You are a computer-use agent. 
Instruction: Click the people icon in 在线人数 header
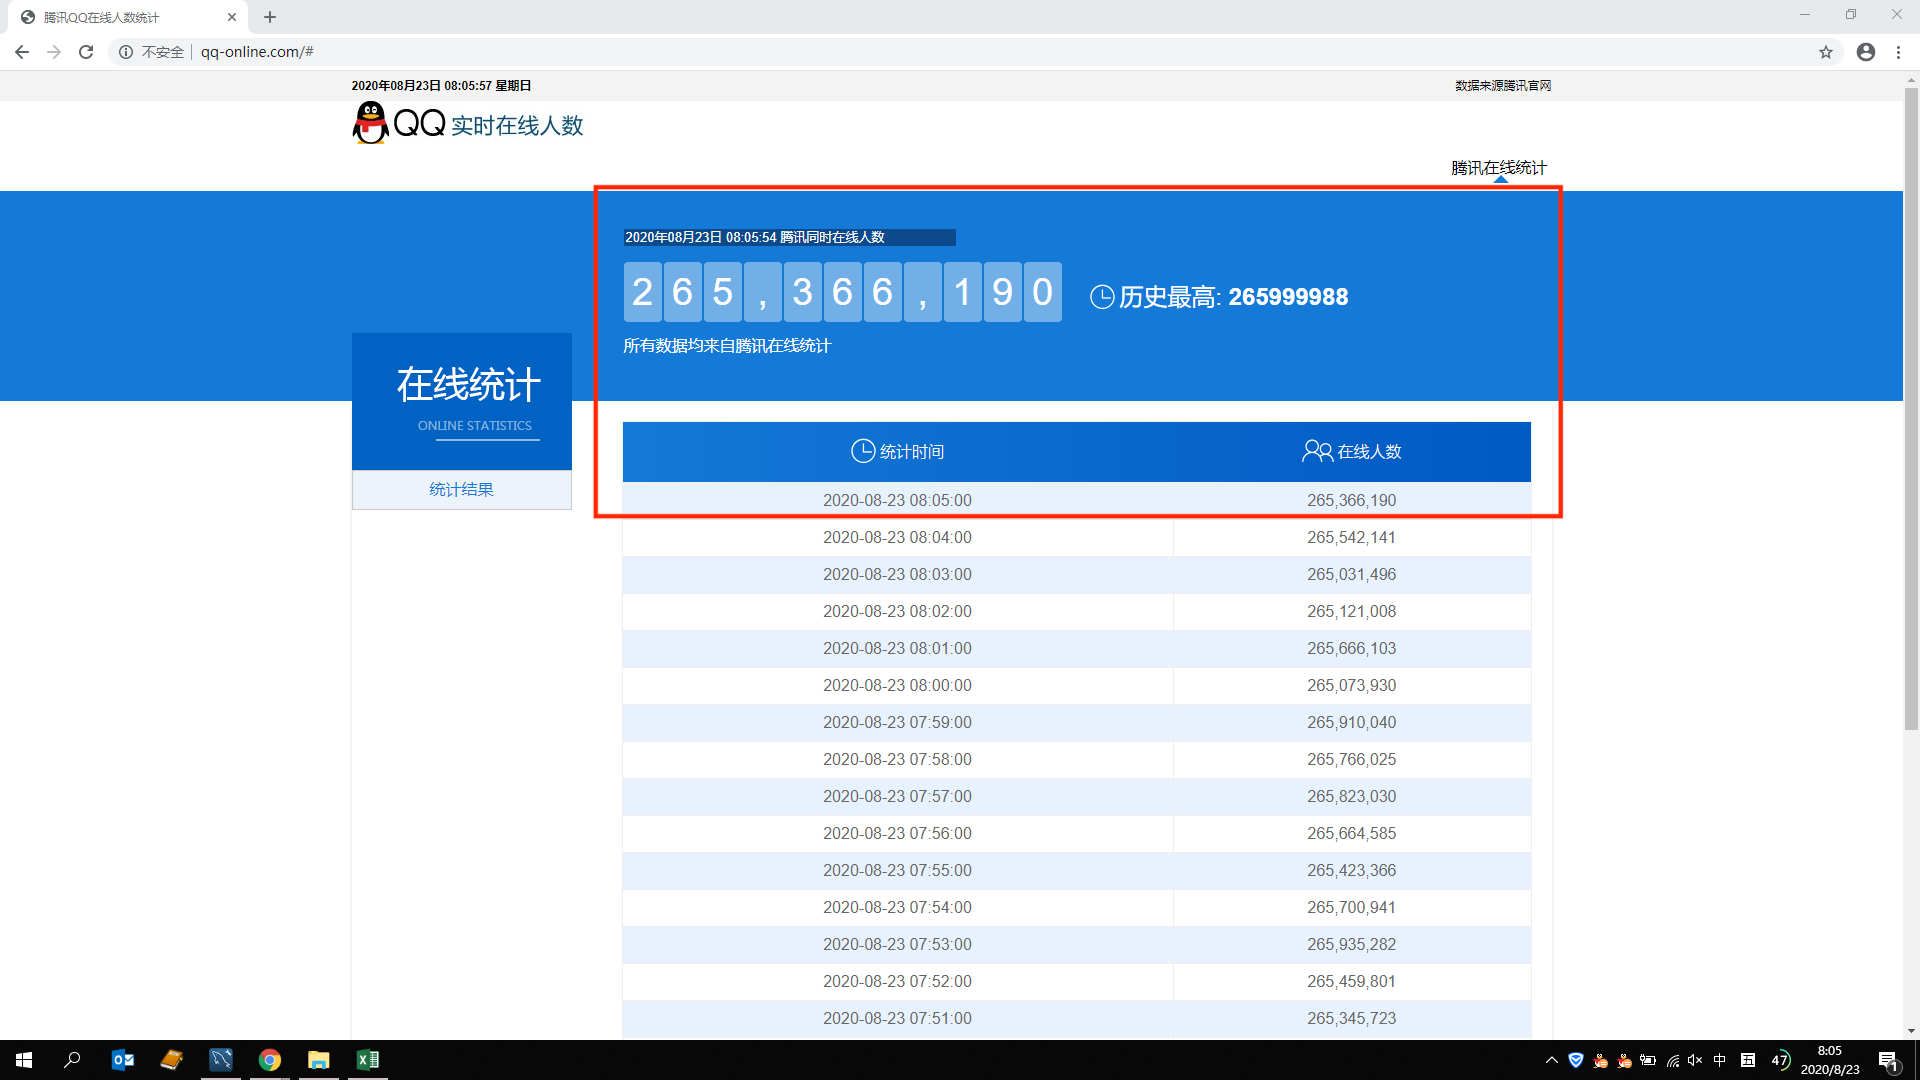point(1317,452)
